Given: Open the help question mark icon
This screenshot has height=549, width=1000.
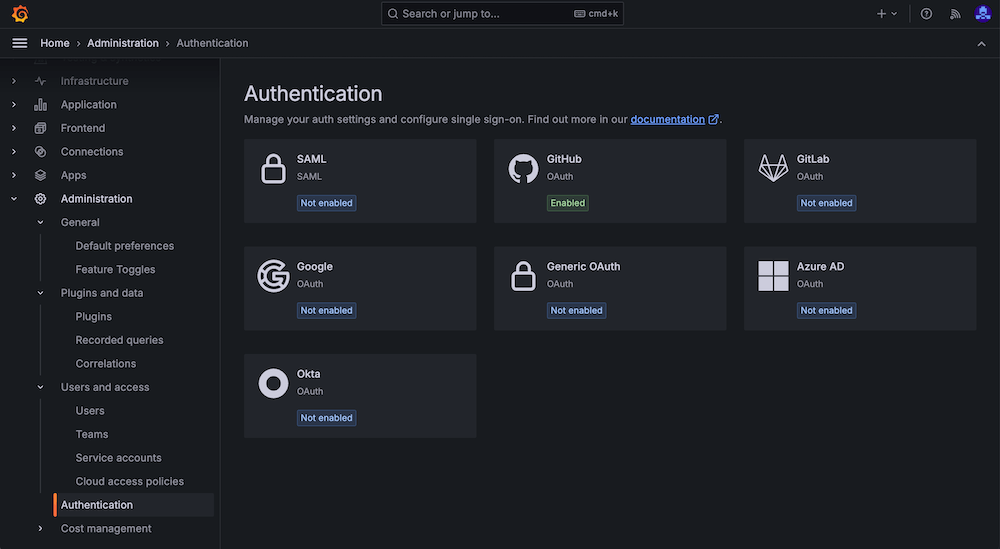Looking at the screenshot, I should click(926, 14).
